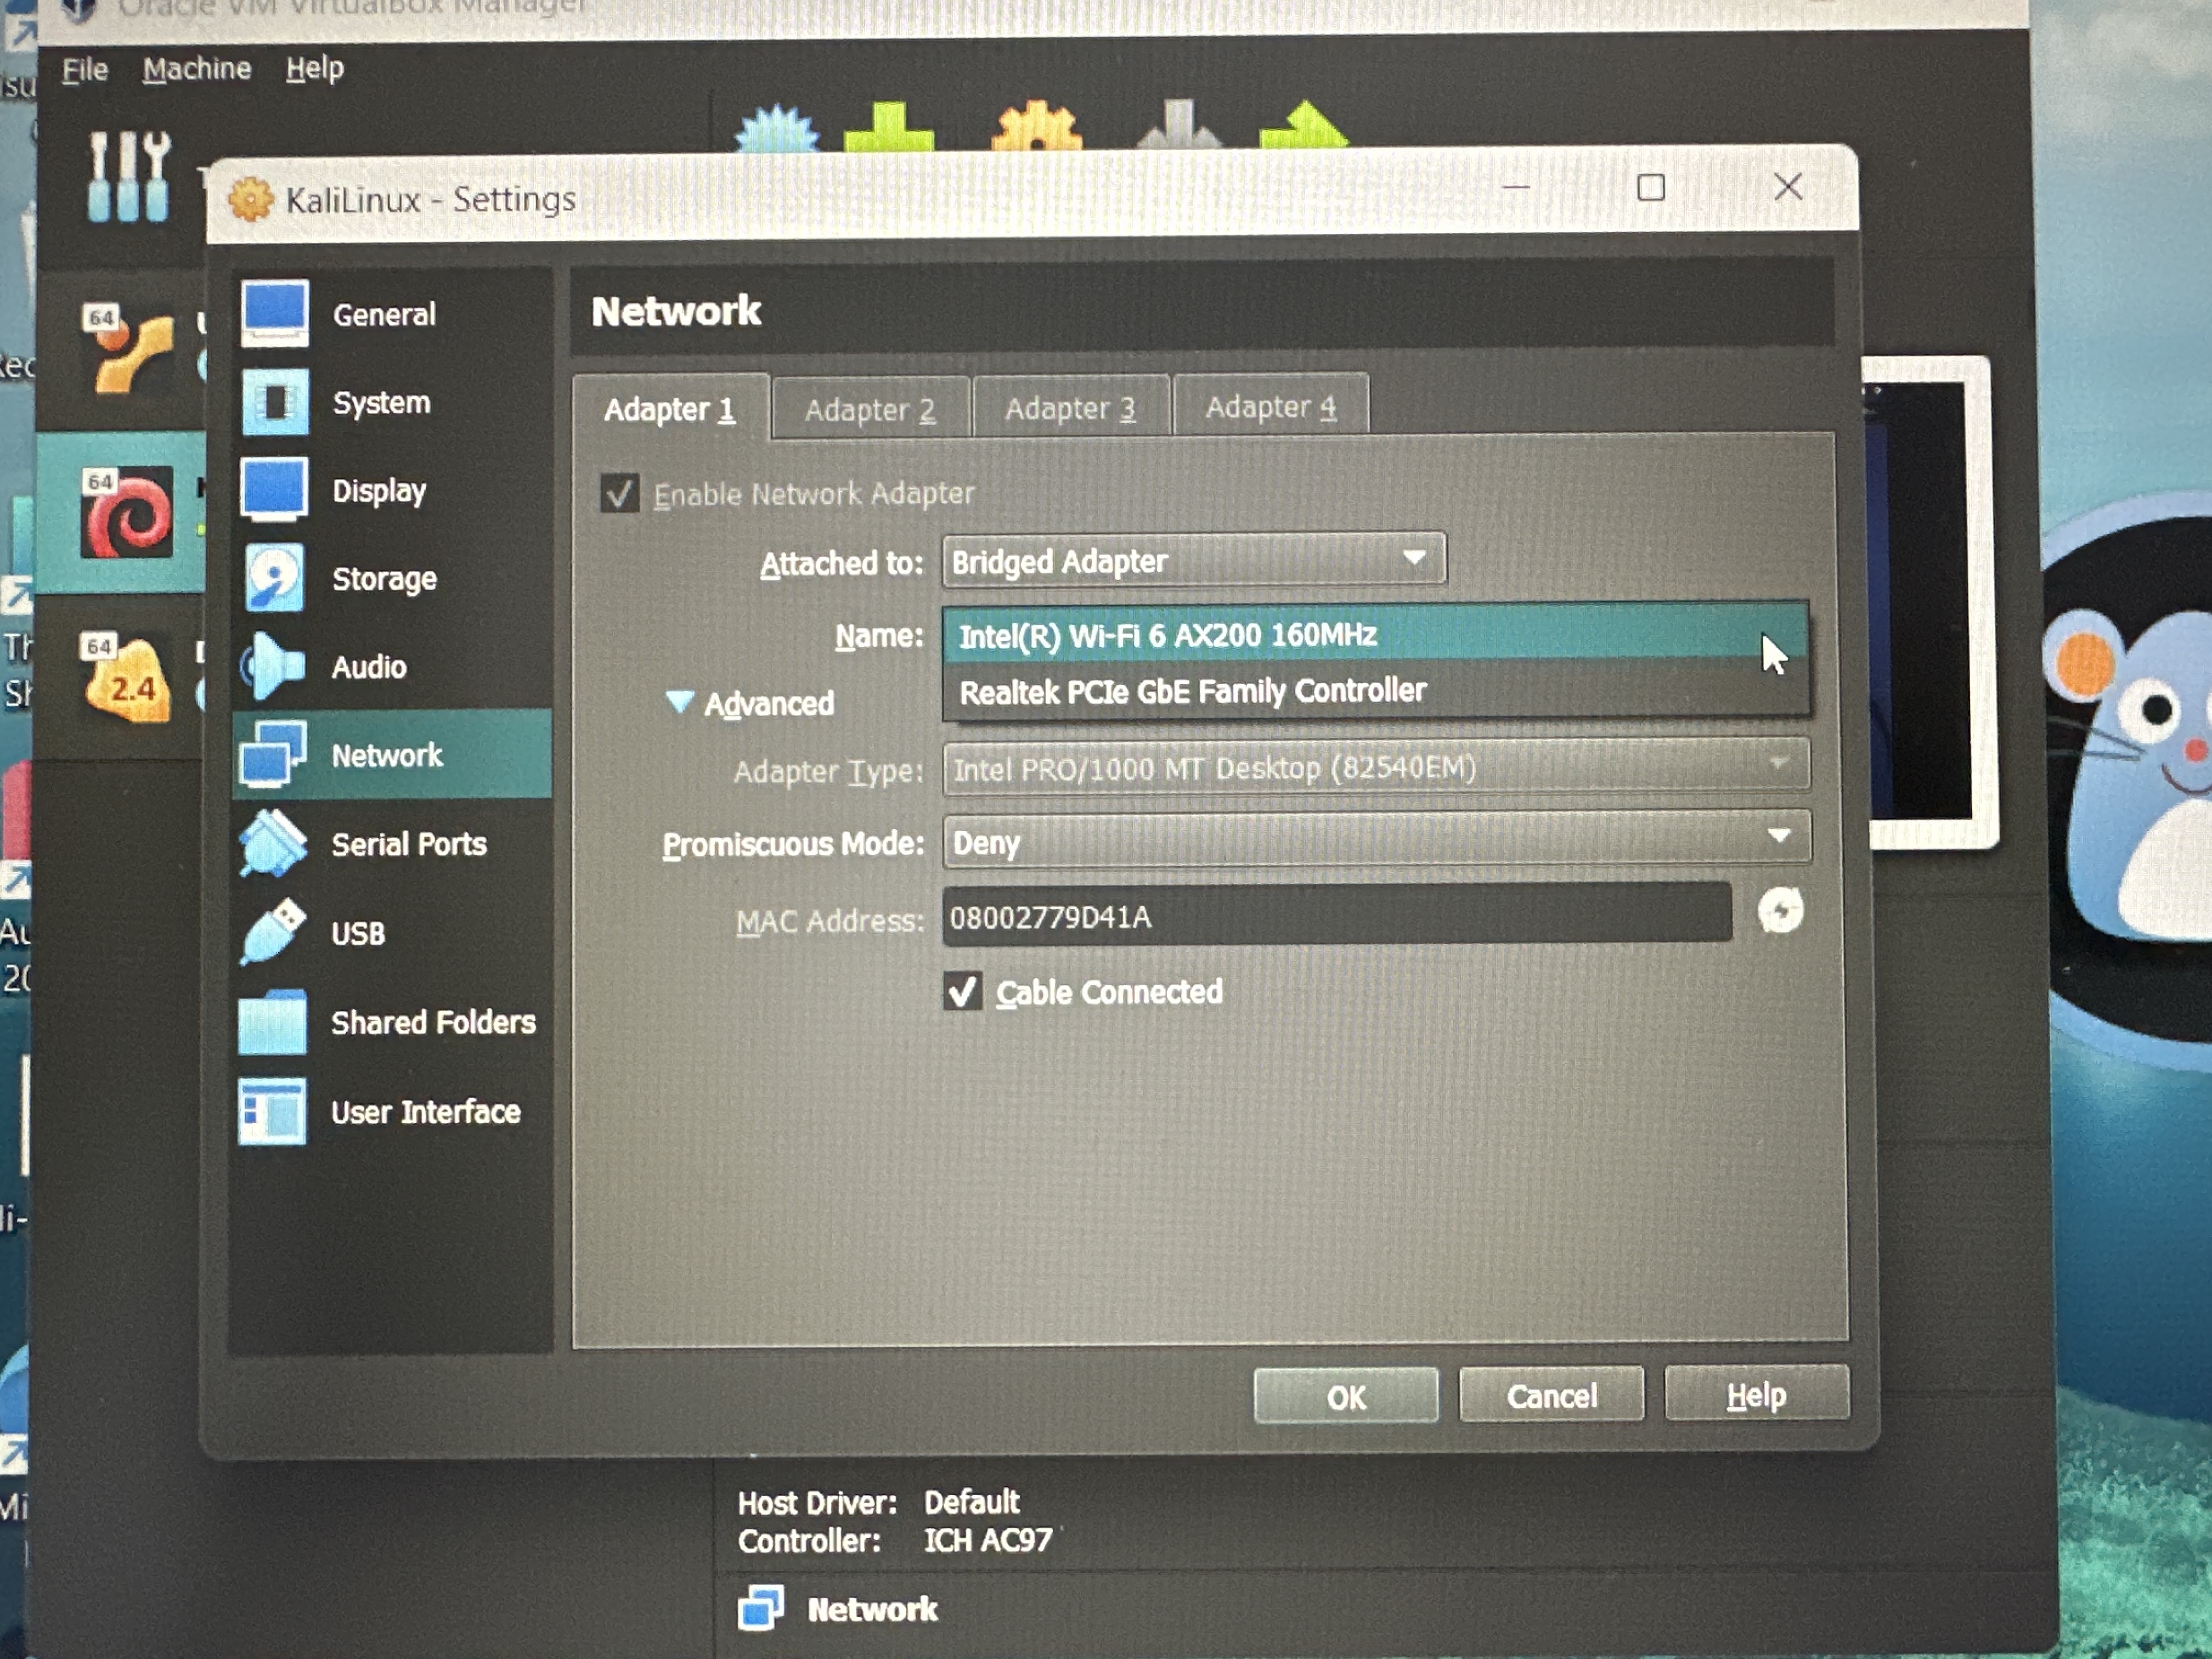
Task: Switch to the Adapter 2 tab
Action: pyautogui.click(x=870, y=408)
